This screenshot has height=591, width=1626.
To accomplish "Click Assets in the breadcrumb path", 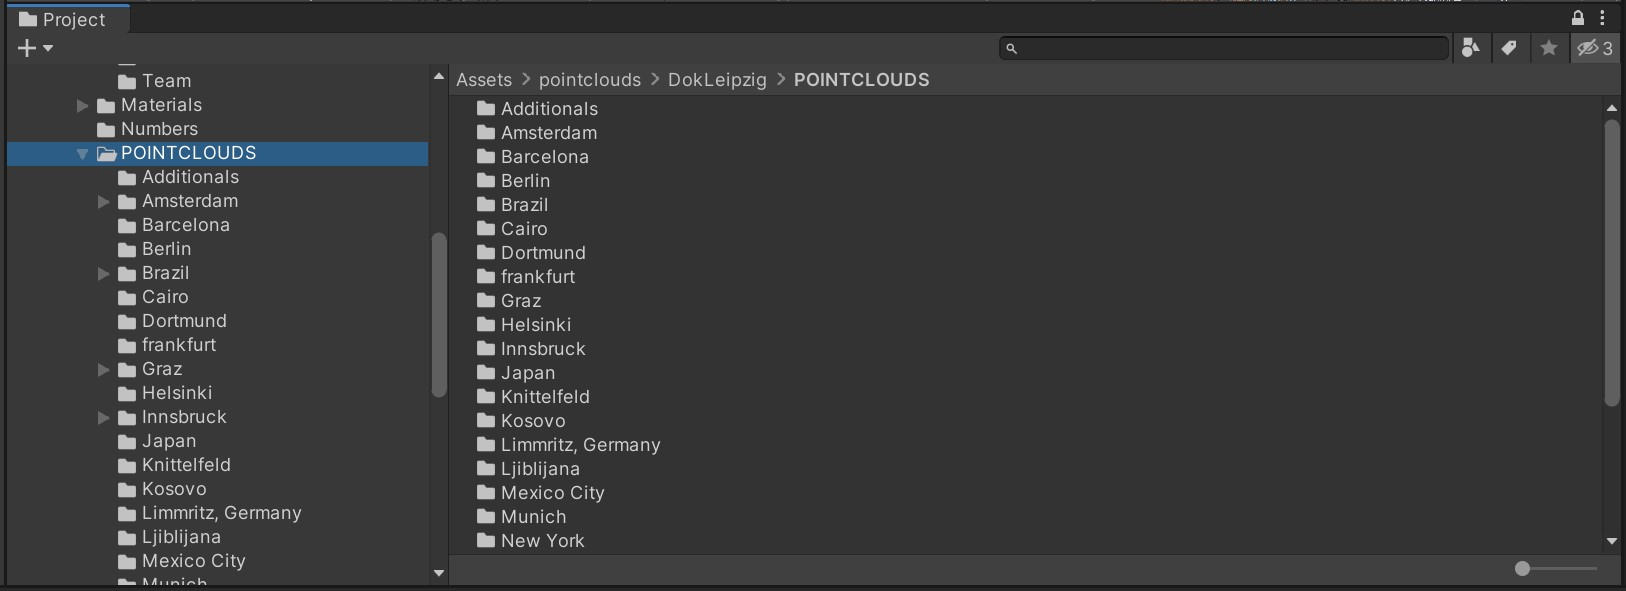I will pos(484,80).
